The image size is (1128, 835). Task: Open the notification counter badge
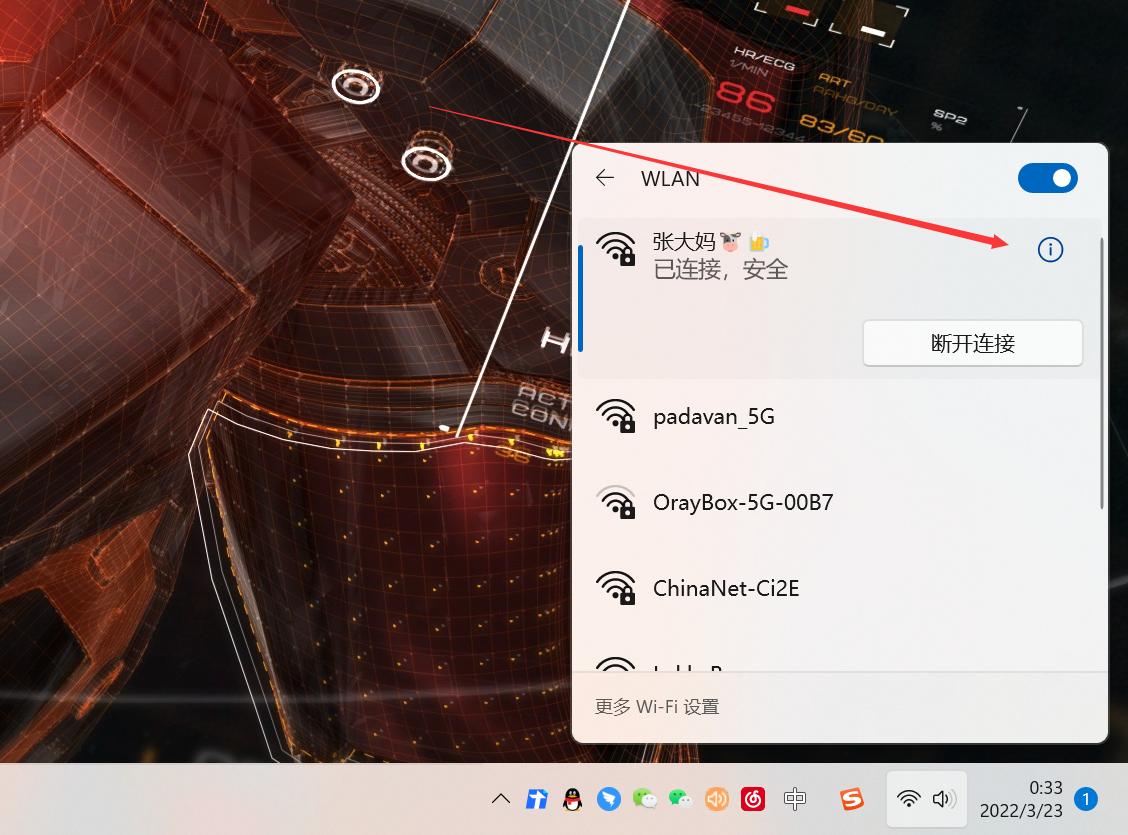(1086, 799)
